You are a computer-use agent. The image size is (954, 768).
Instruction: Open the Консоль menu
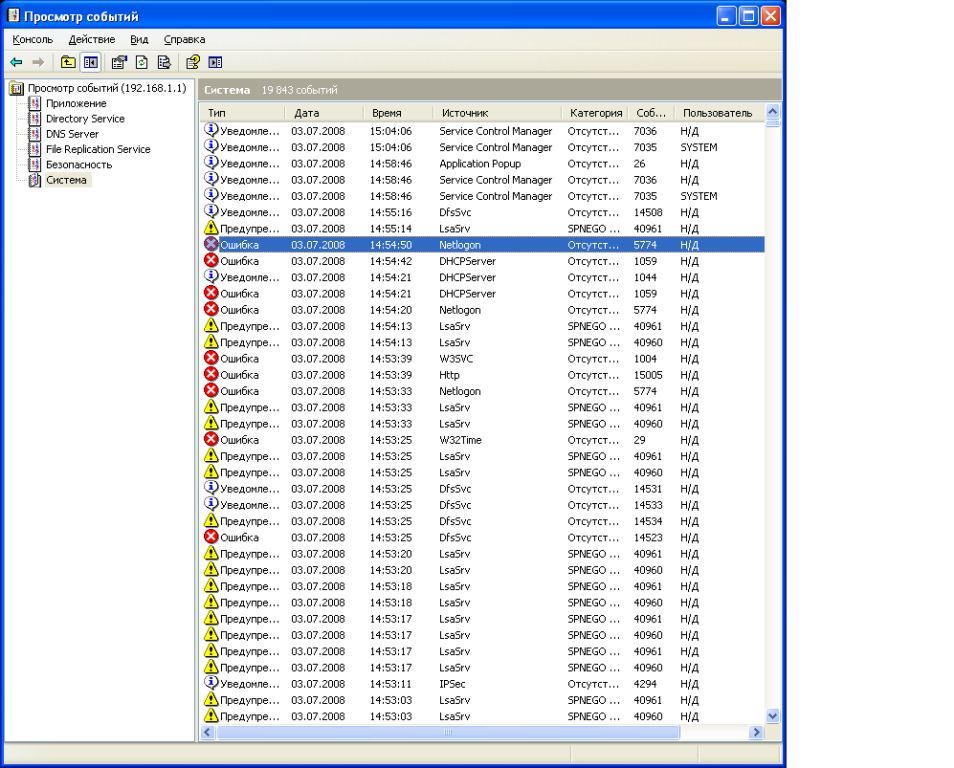33,40
